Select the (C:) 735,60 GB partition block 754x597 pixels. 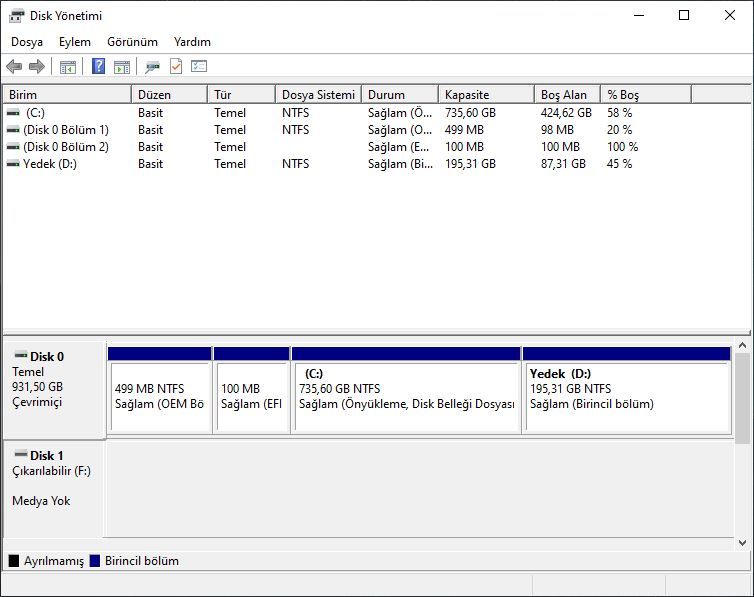pyautogui.click(x=406, y=390)
